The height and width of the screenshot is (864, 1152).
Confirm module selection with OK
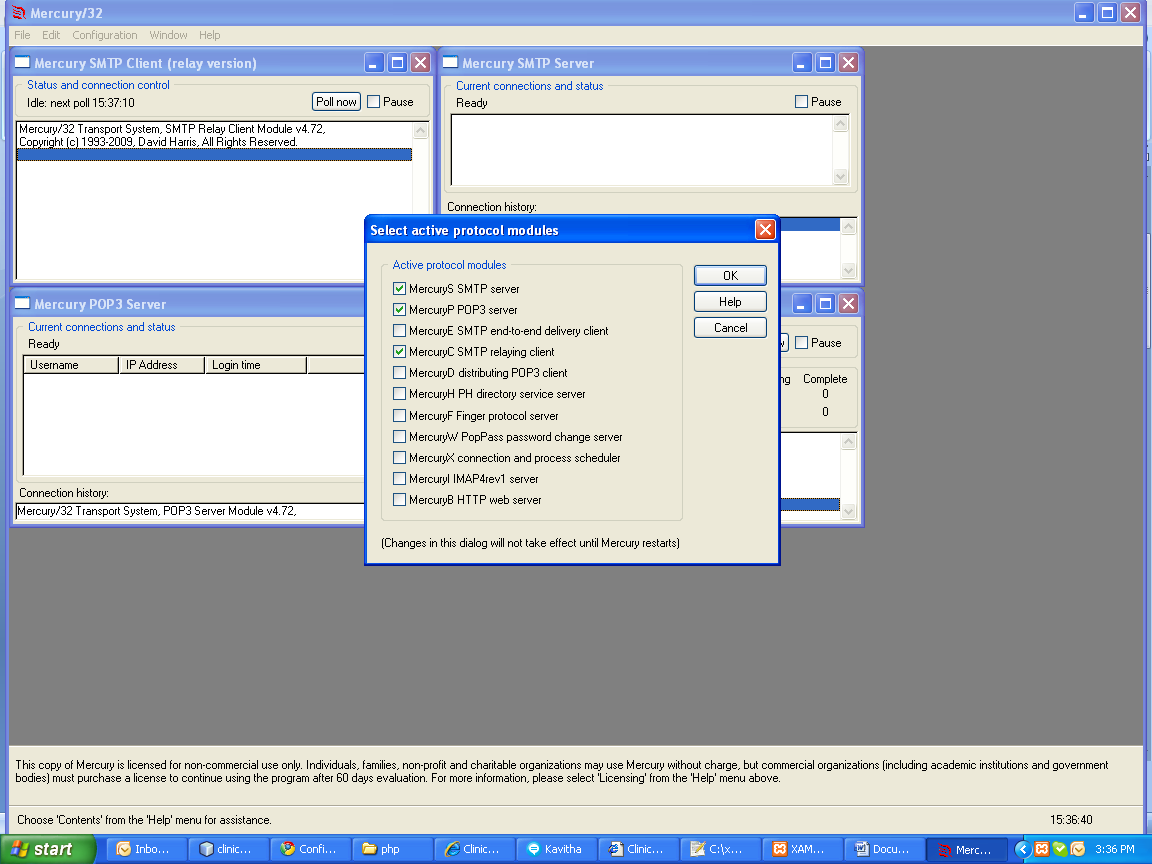[730, 276]
